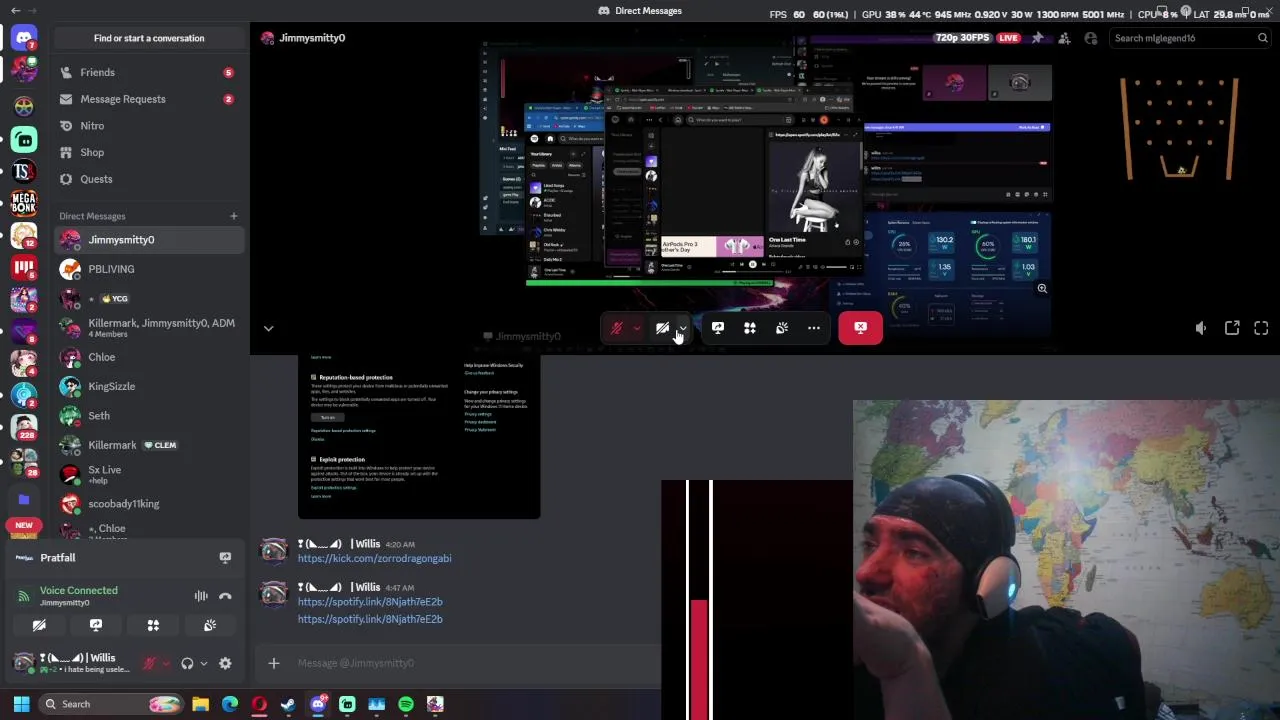Open the Seth direct message

[149, 416]
